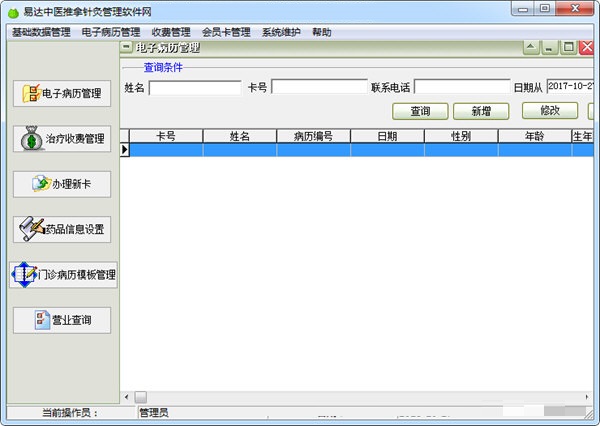Image resolution: width=600 pixels, height=426 pixels.
Task: Minimize the 电子病历管理 inner window
Action: tap(549, 47)
